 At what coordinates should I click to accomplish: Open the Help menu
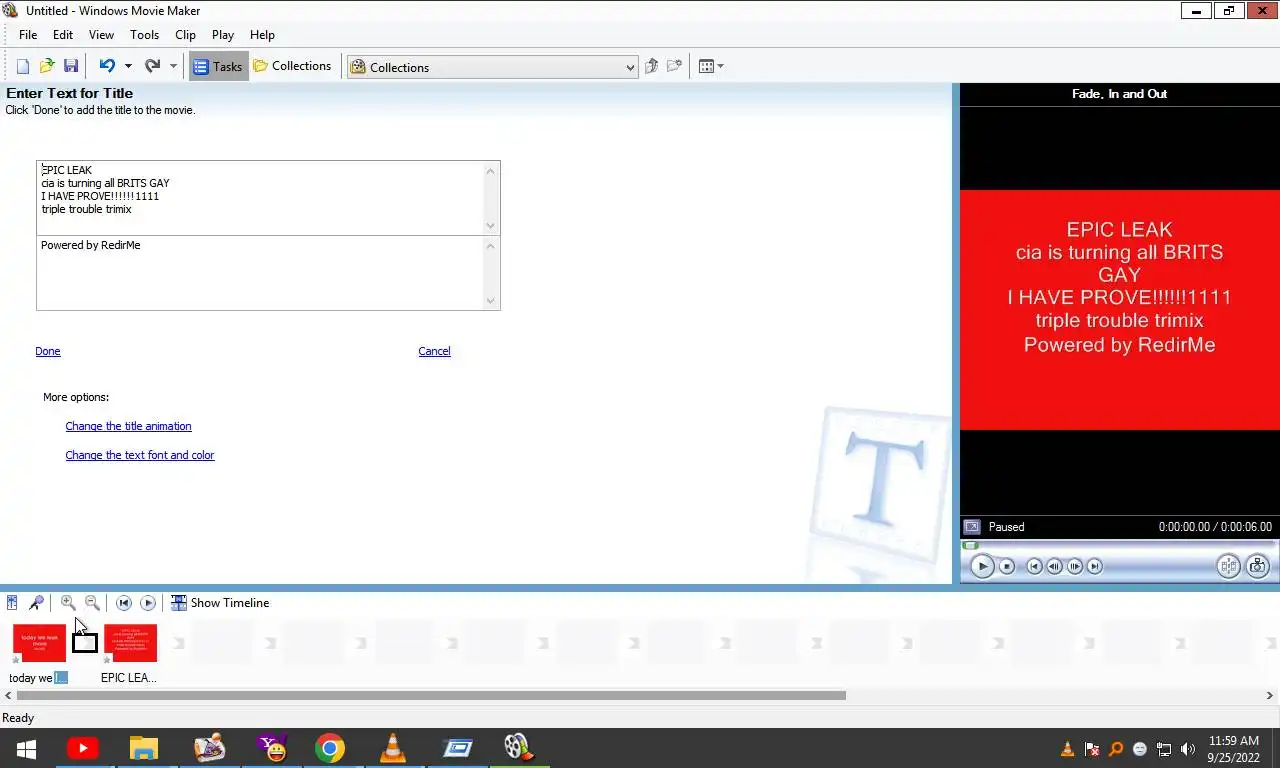pos(262,34)
